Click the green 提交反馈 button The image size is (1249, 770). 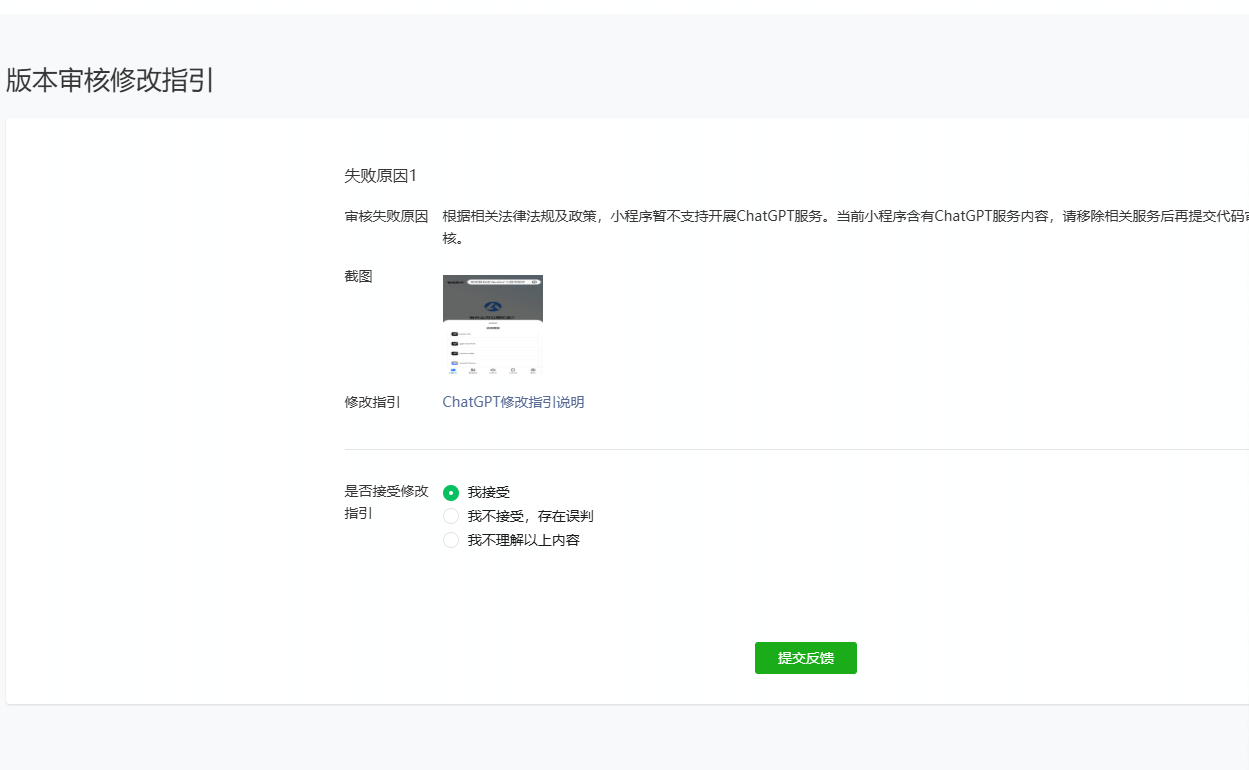(805, 658)
